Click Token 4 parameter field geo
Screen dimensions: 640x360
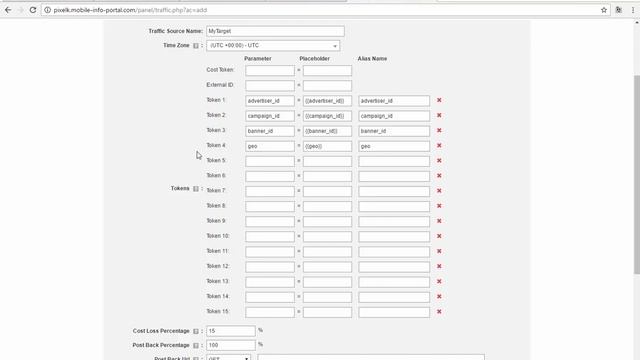270,146
